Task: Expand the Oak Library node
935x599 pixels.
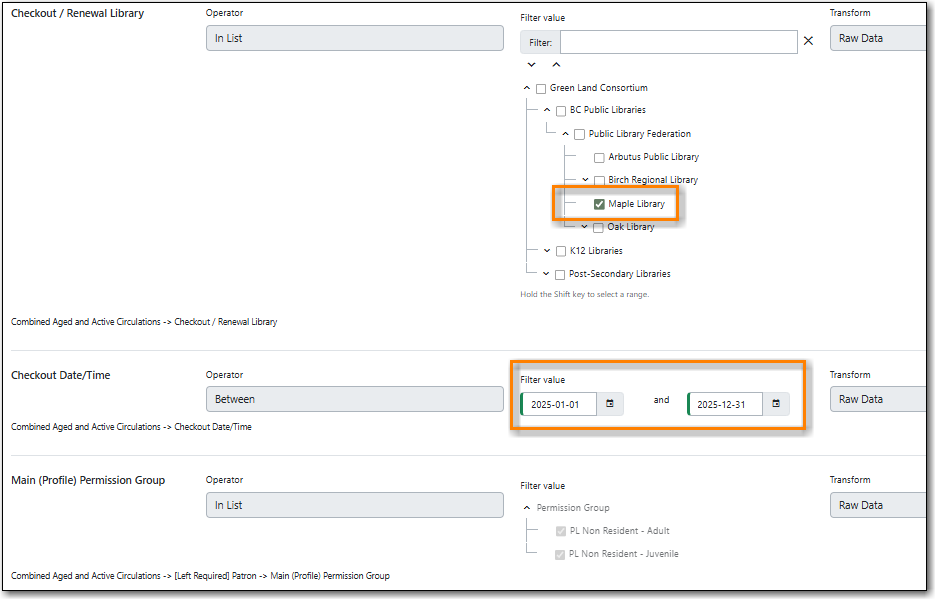Action: coord(585,227)
